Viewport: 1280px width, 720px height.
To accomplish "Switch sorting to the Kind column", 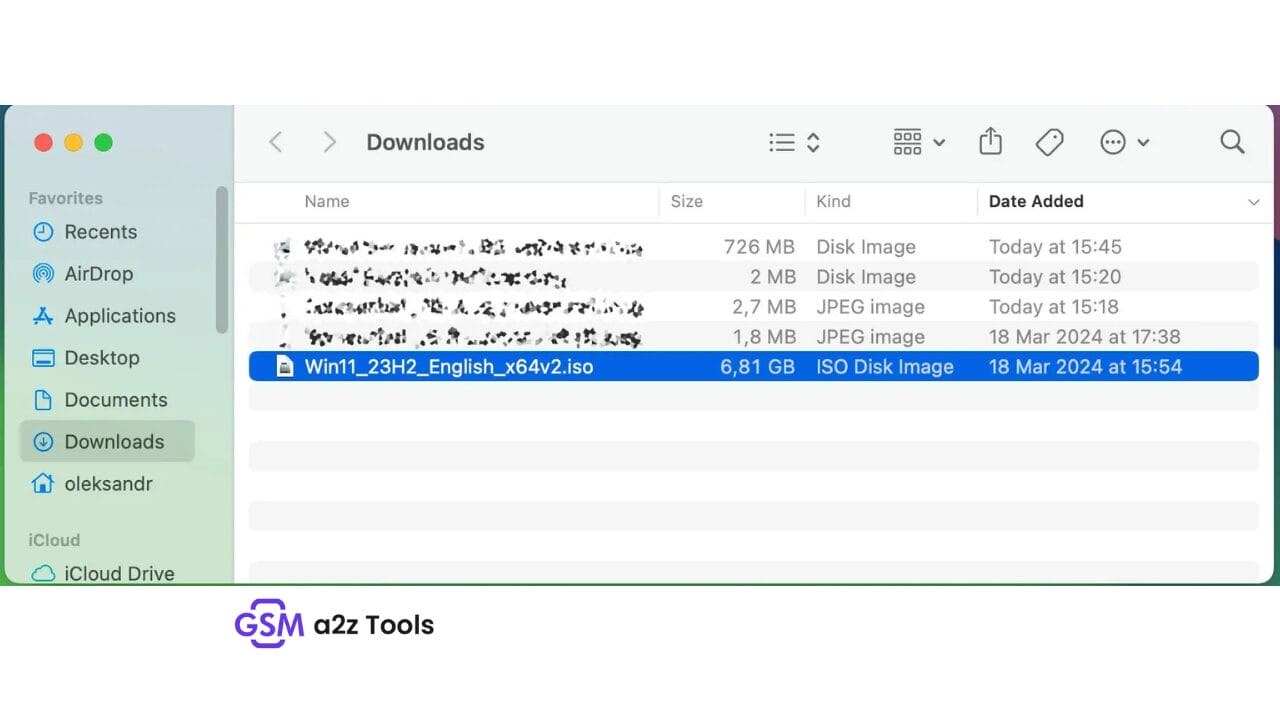I will click(x=833, y=201).
